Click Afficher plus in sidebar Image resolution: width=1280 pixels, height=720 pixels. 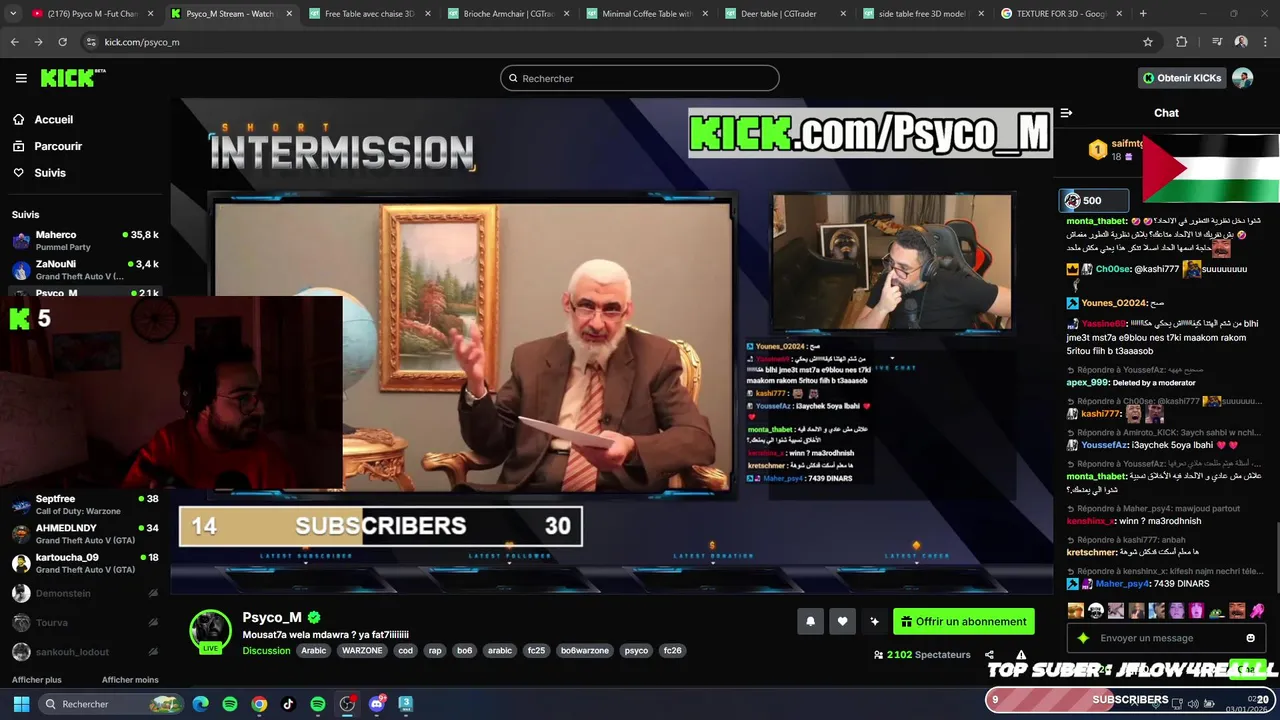coord(37,680)
